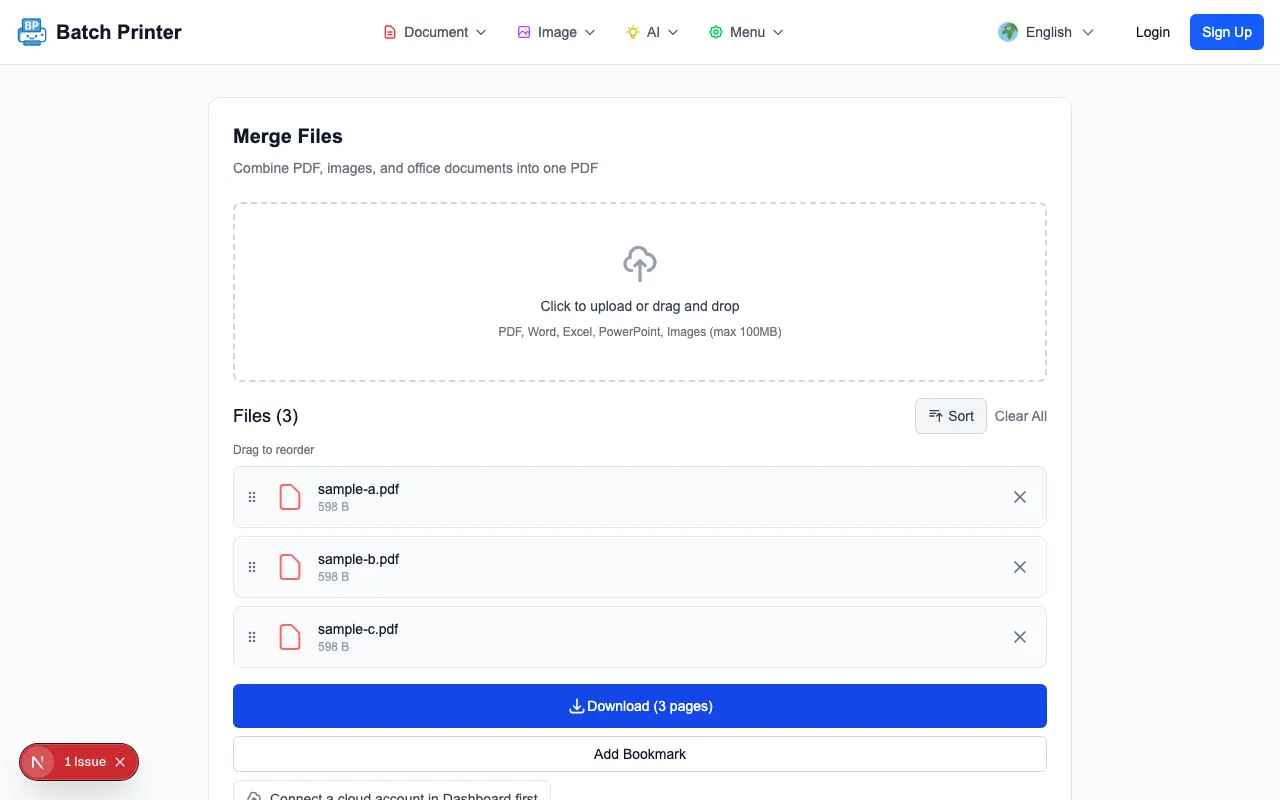The image size is (1280, 800).
Task: Dismiss the 1 Issue notification badge
Action: pos(120,762)
